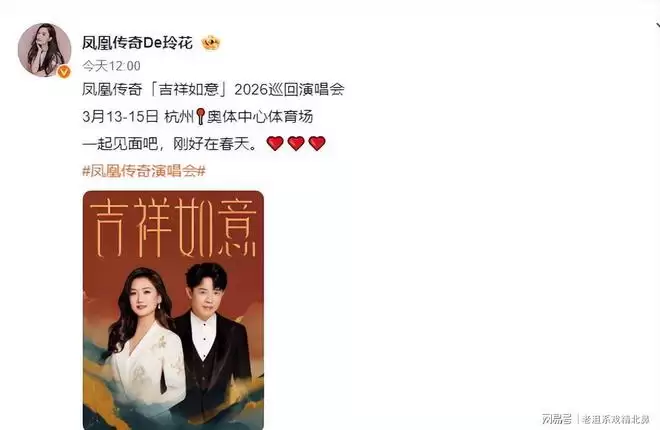This screenshot has width=660, height=430.
Task: Click the gold crown membership icon
Action: [211, 43]
